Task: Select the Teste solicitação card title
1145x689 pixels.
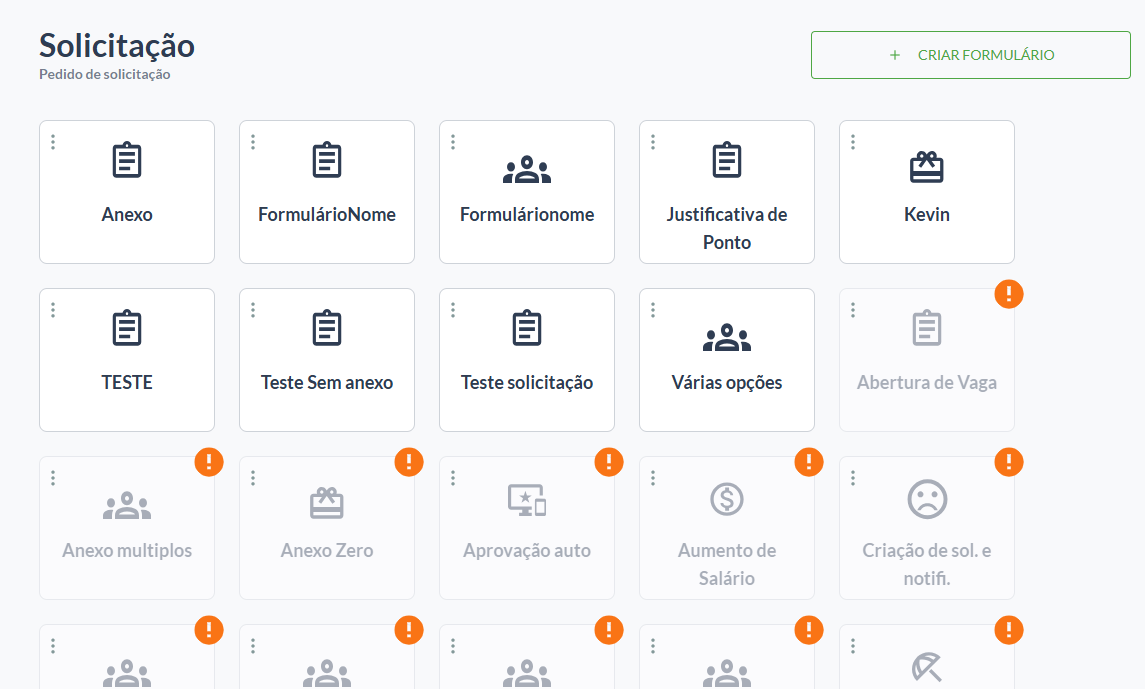Action: click(x=527, y=382)
